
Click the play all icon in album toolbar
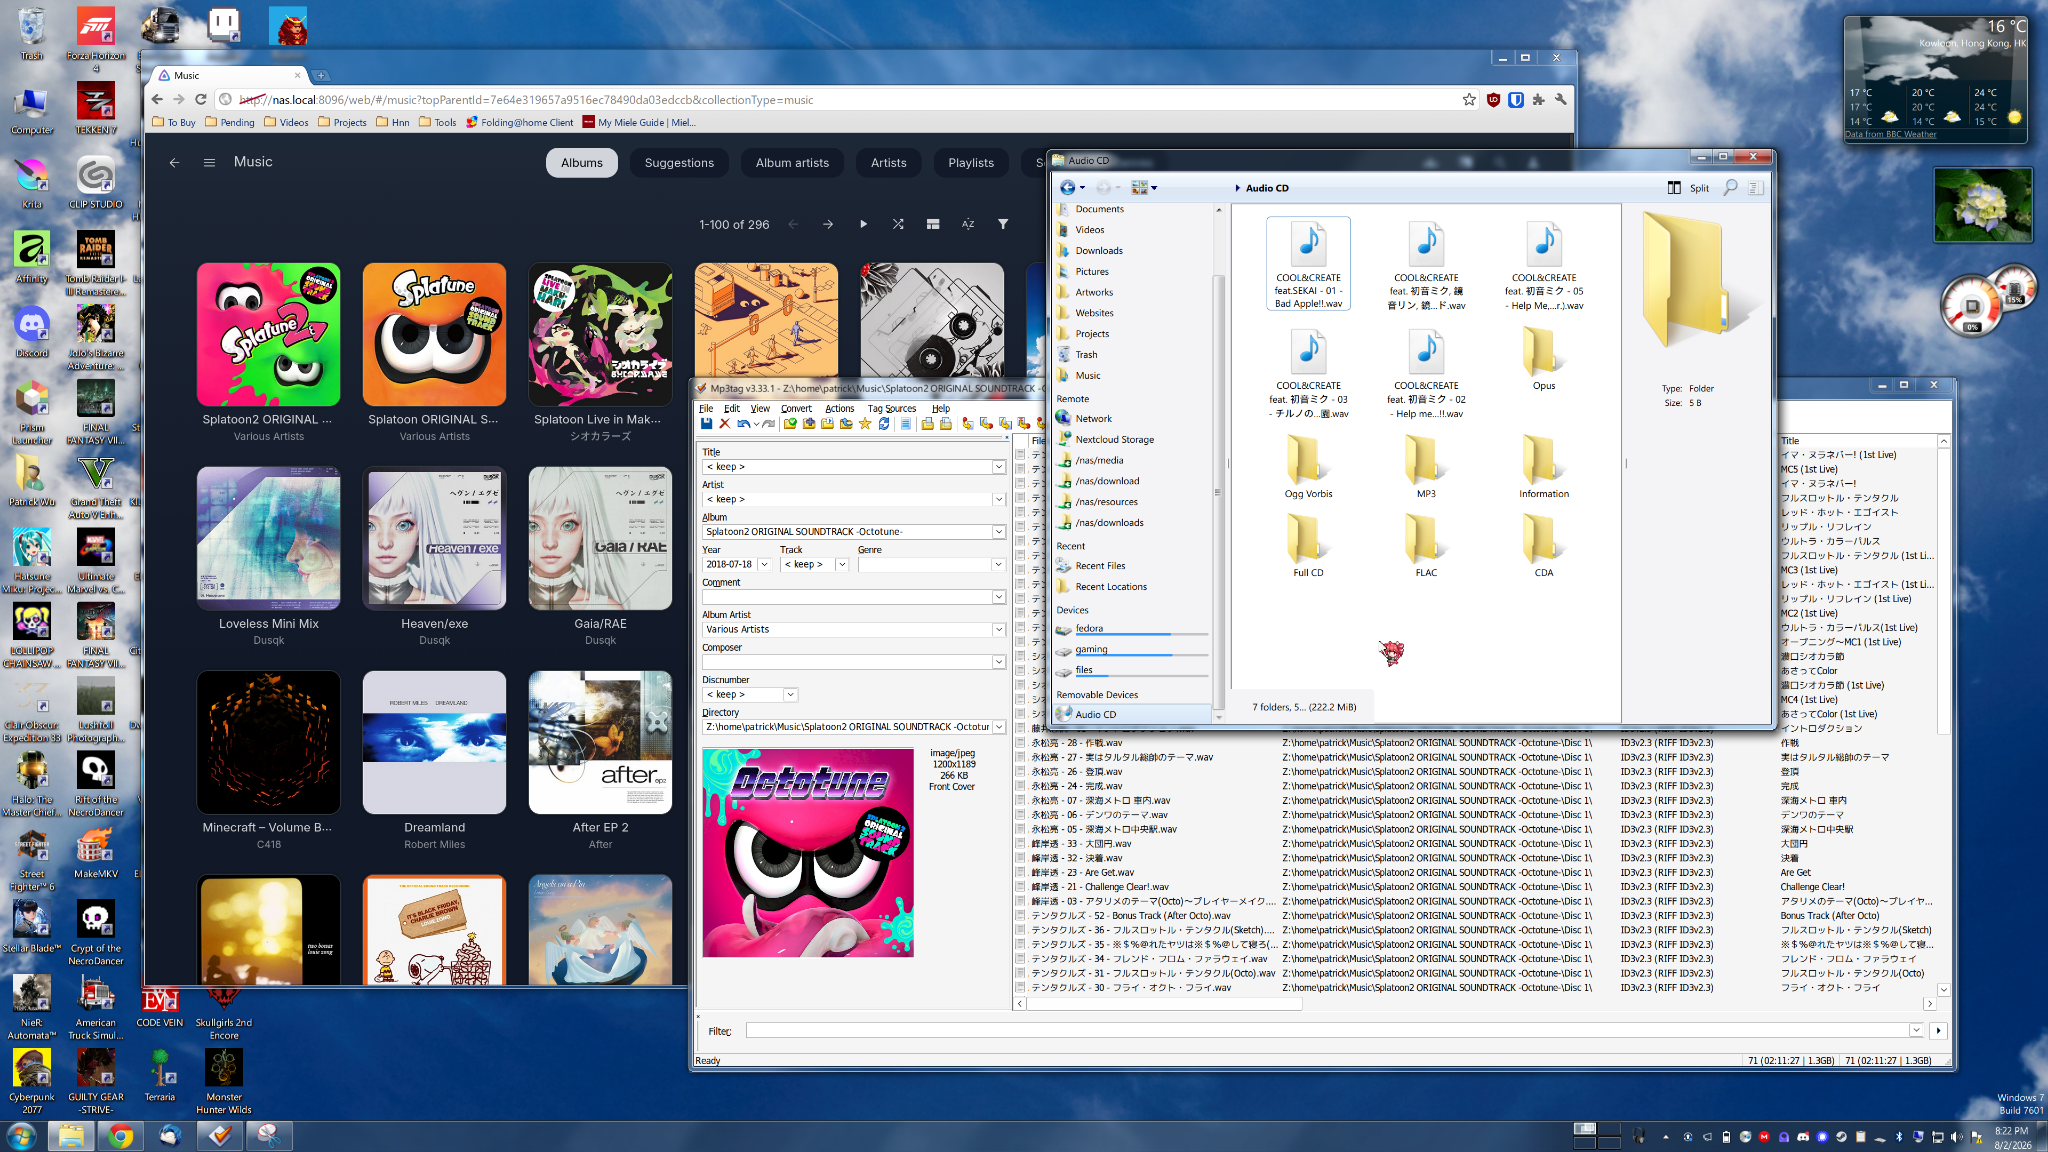pos(863,224)
